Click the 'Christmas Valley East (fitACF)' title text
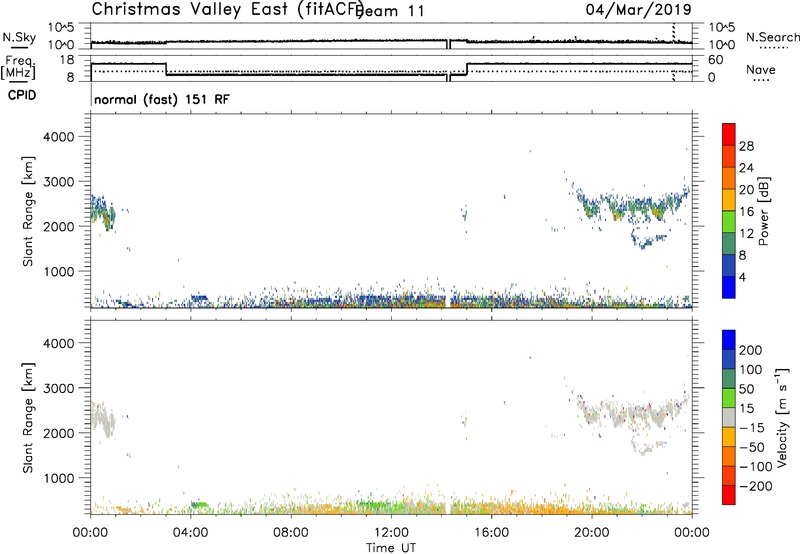800x554 pixels. (x=228, y=9)
